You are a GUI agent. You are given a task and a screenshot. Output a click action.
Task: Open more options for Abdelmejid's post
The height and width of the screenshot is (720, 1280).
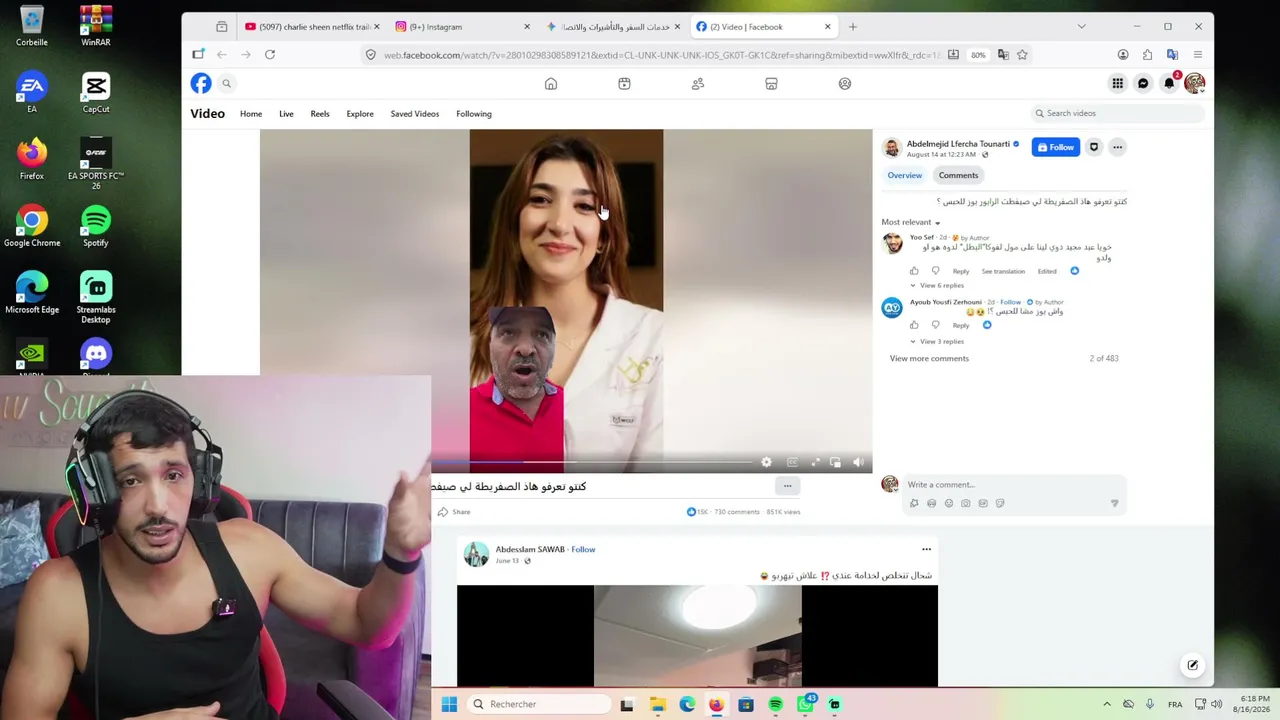tap(1118, 148)
